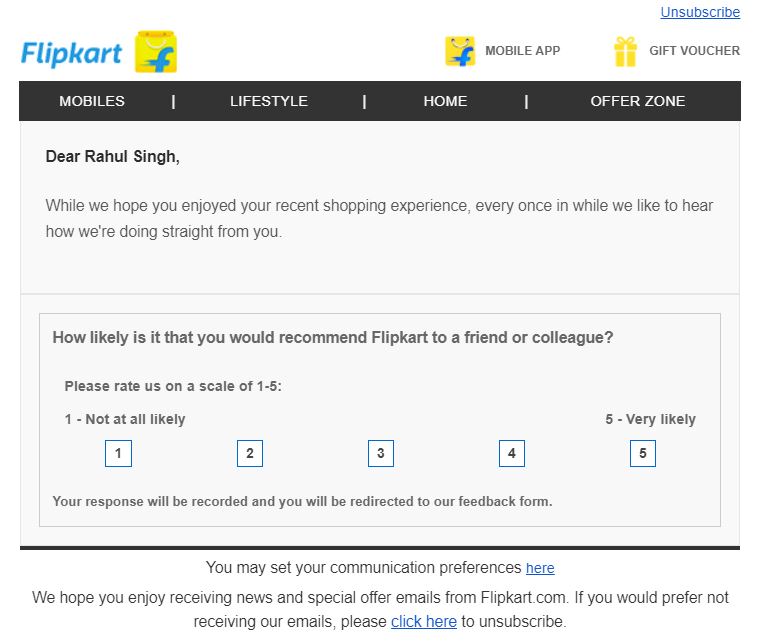
Task: Choose rating 3 box
Action: tap(381, 453)
